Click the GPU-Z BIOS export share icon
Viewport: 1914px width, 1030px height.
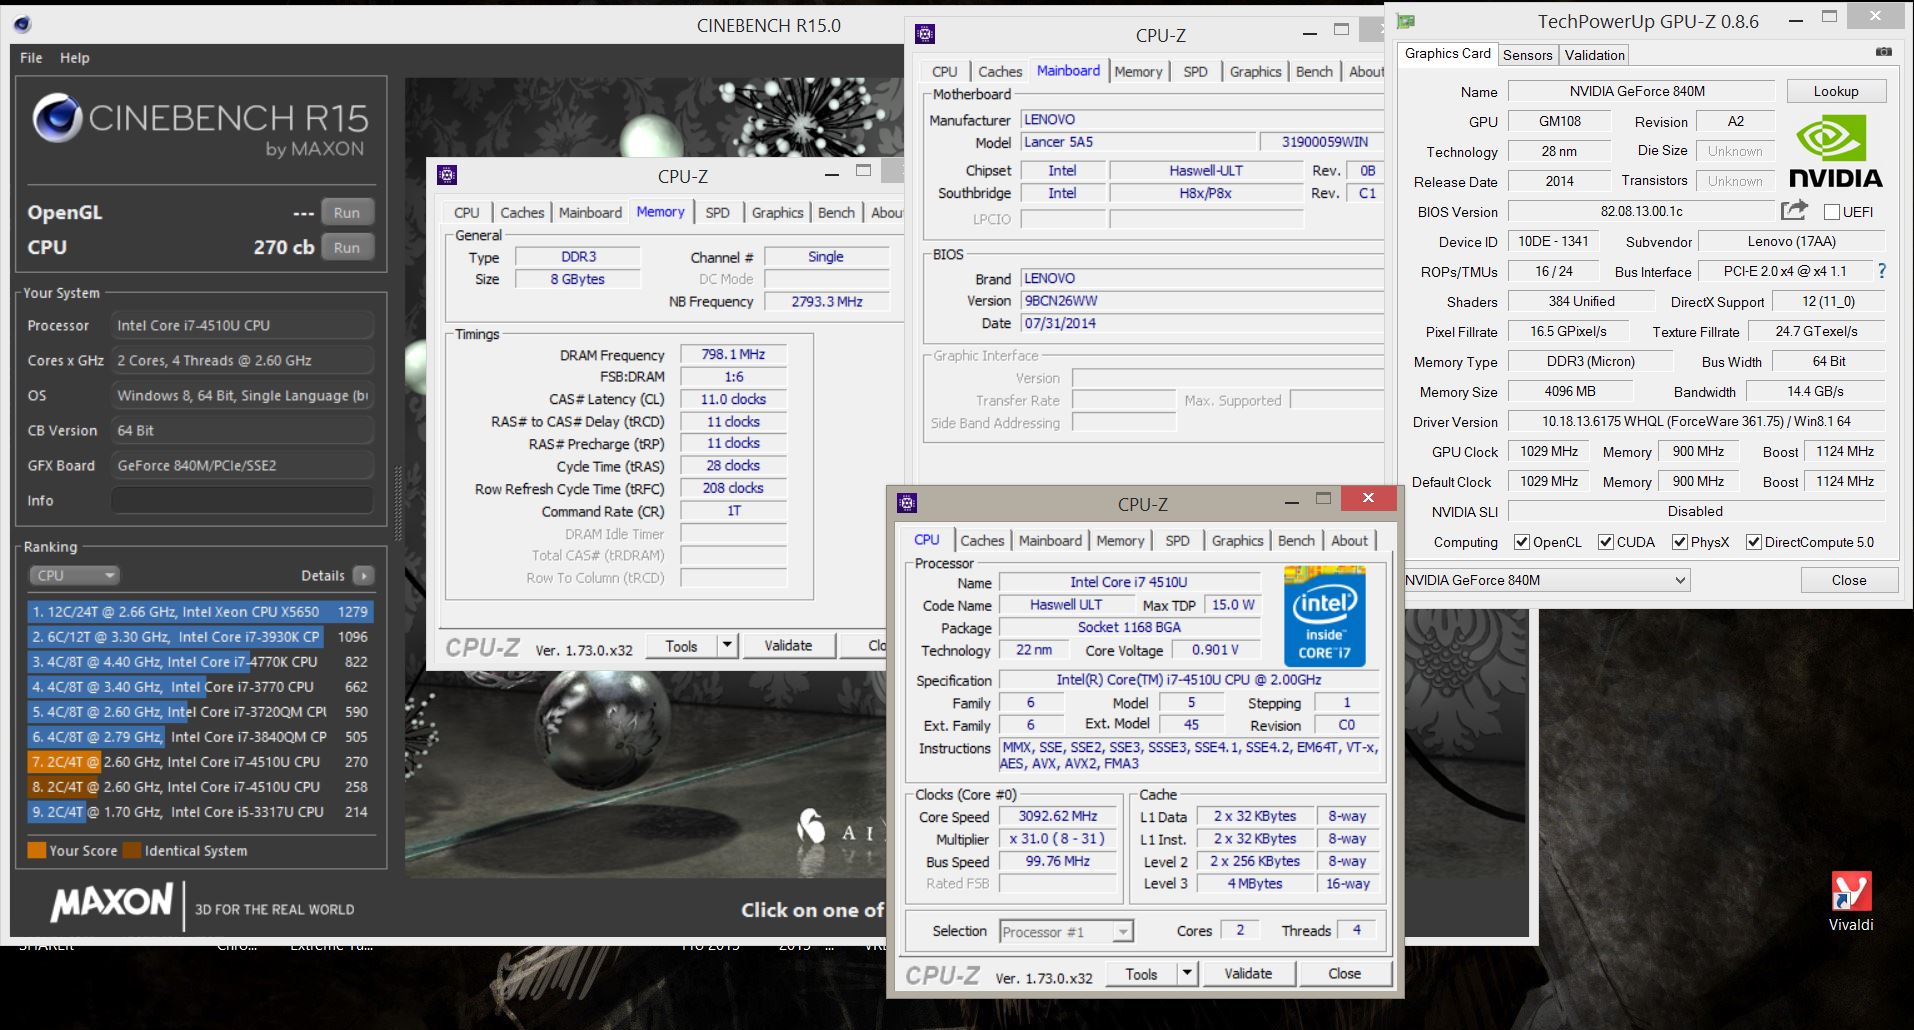pyautogui.click(x=1794, y=210)
